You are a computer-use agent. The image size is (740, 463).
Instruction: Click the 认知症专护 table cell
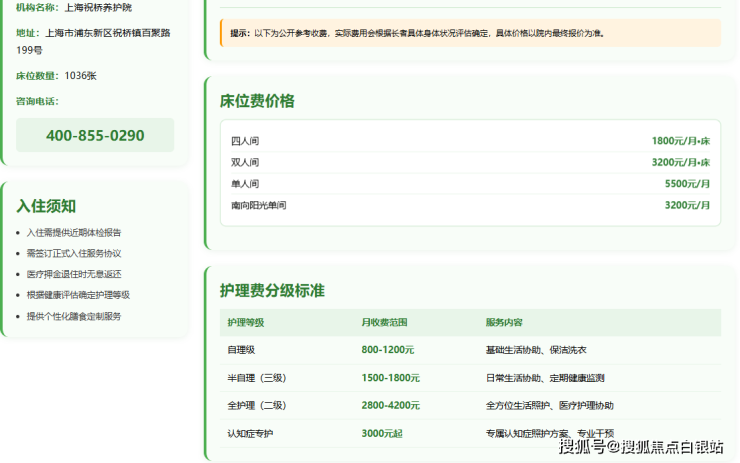click(250, 433)
